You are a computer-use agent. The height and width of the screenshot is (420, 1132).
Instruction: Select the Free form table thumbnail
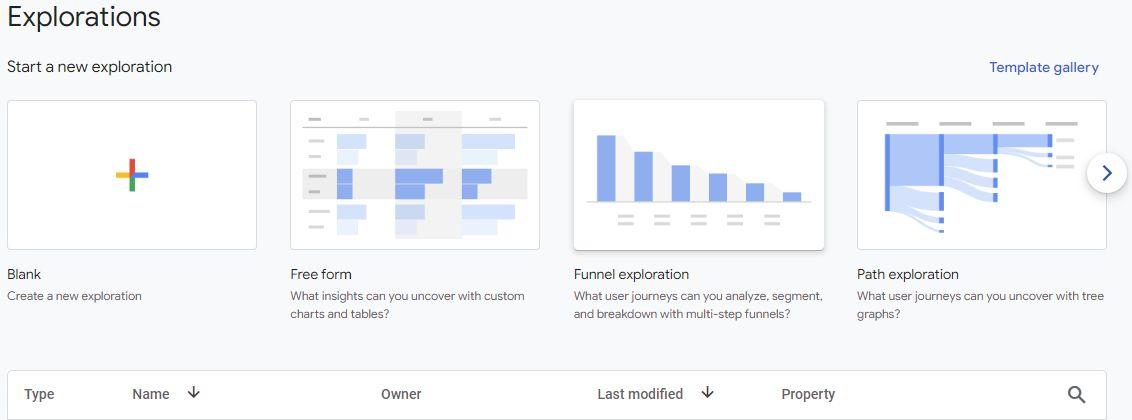(415, 175)
